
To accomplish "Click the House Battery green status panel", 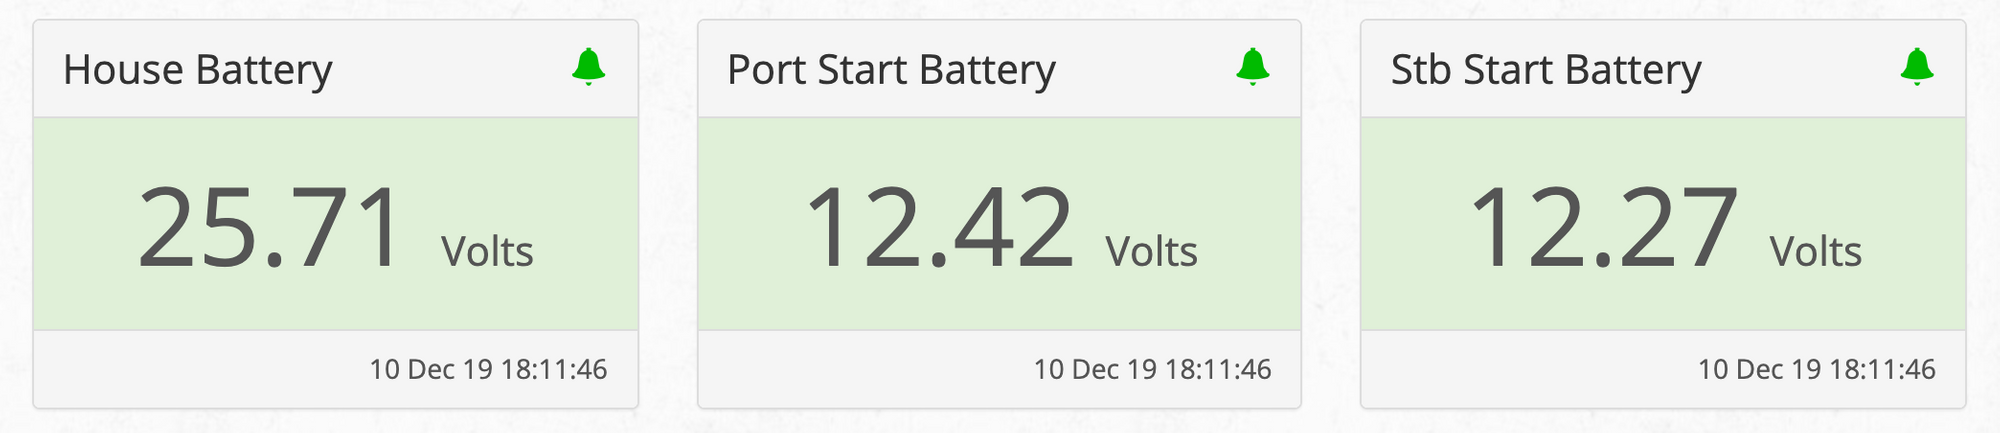I will click(335, 224).
